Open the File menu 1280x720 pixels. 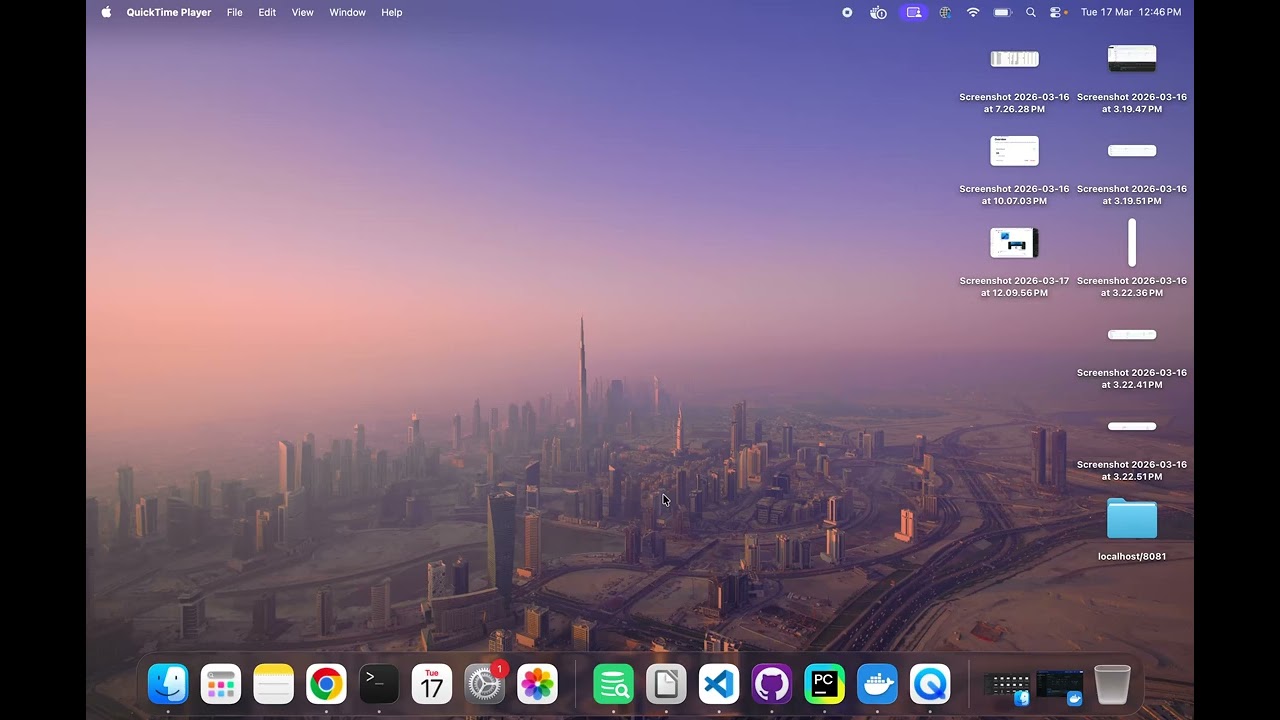(235, 12)
